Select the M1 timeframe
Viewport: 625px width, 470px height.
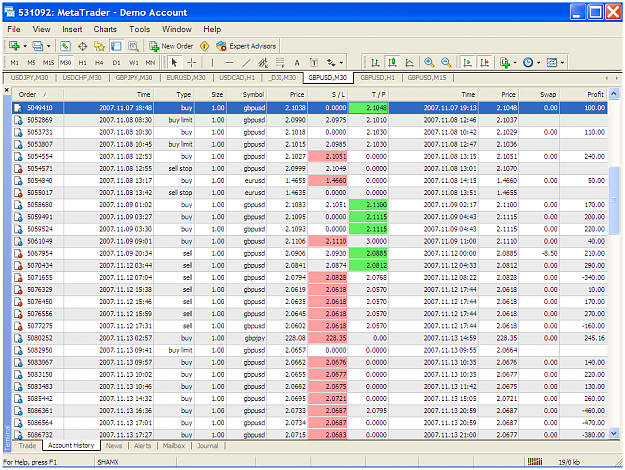[x=15, y=63]
